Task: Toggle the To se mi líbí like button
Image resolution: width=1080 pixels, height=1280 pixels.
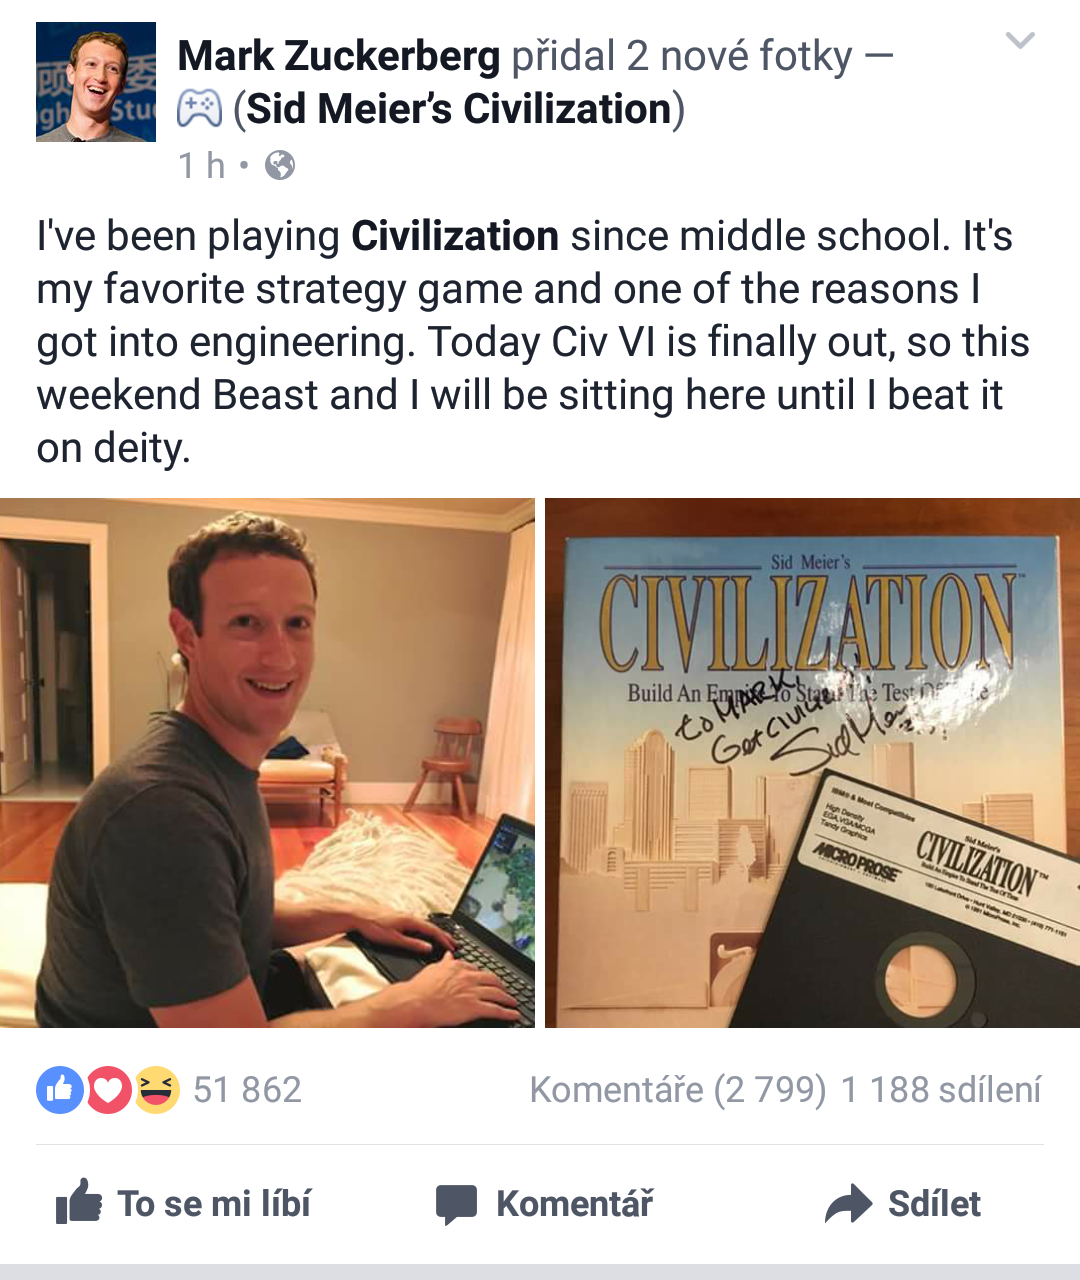Action: [183, 1203]
